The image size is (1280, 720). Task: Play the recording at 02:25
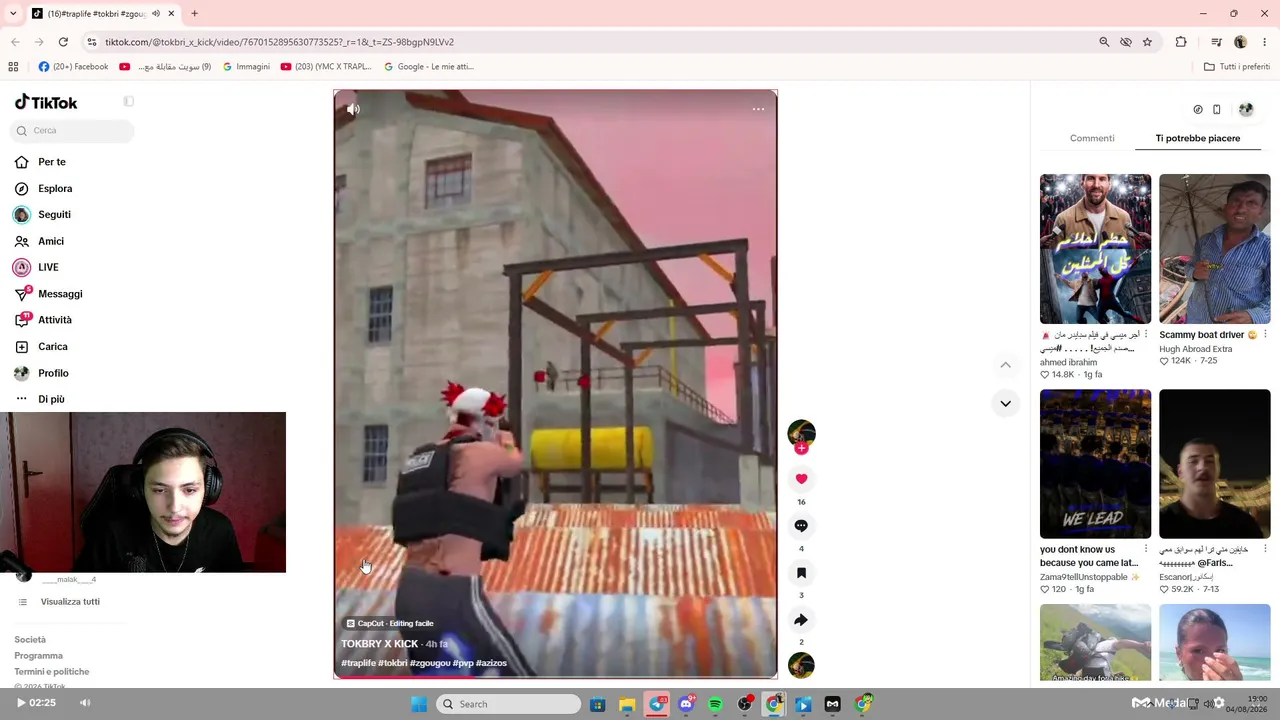tap(20, 703)
